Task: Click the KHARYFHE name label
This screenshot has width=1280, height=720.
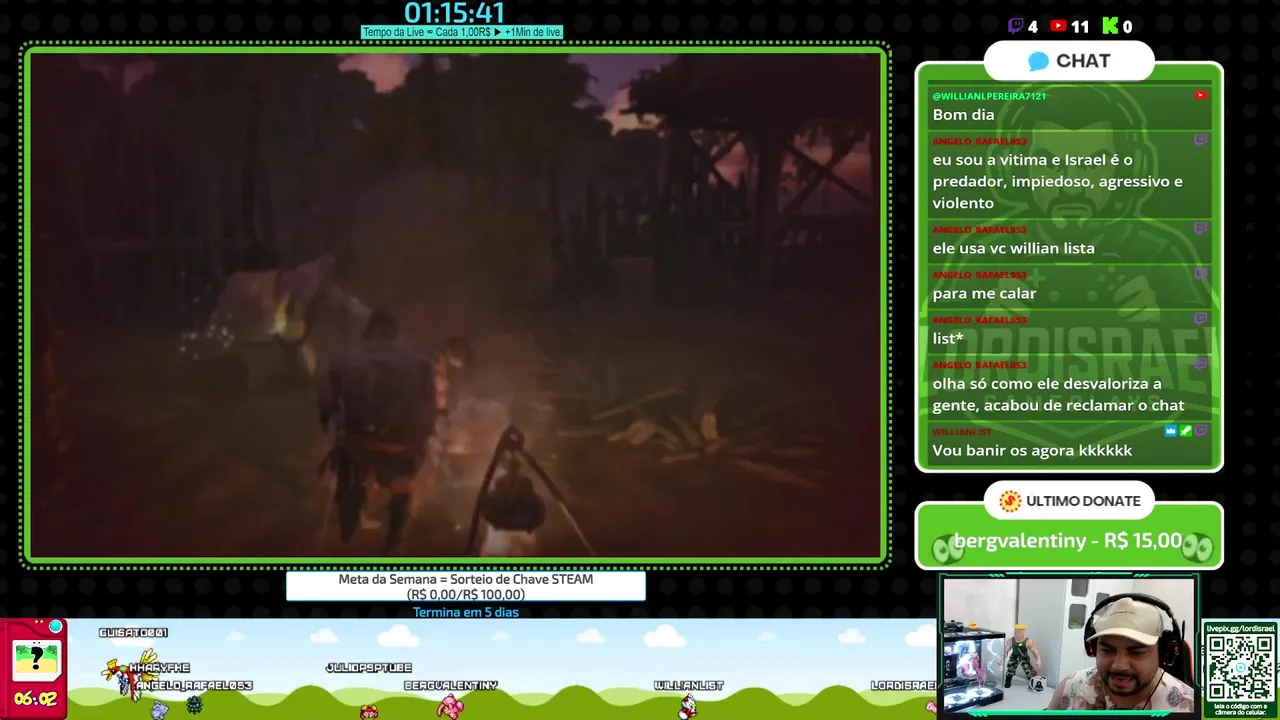Action: click(x=159, y=667)
